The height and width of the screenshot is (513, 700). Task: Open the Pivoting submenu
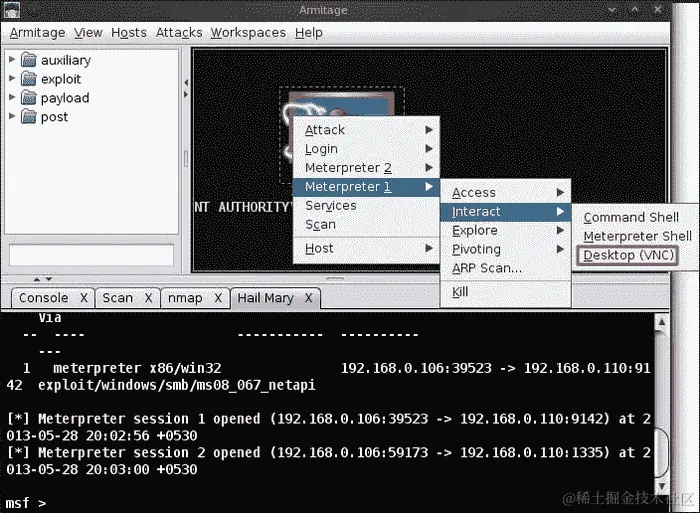505,249
